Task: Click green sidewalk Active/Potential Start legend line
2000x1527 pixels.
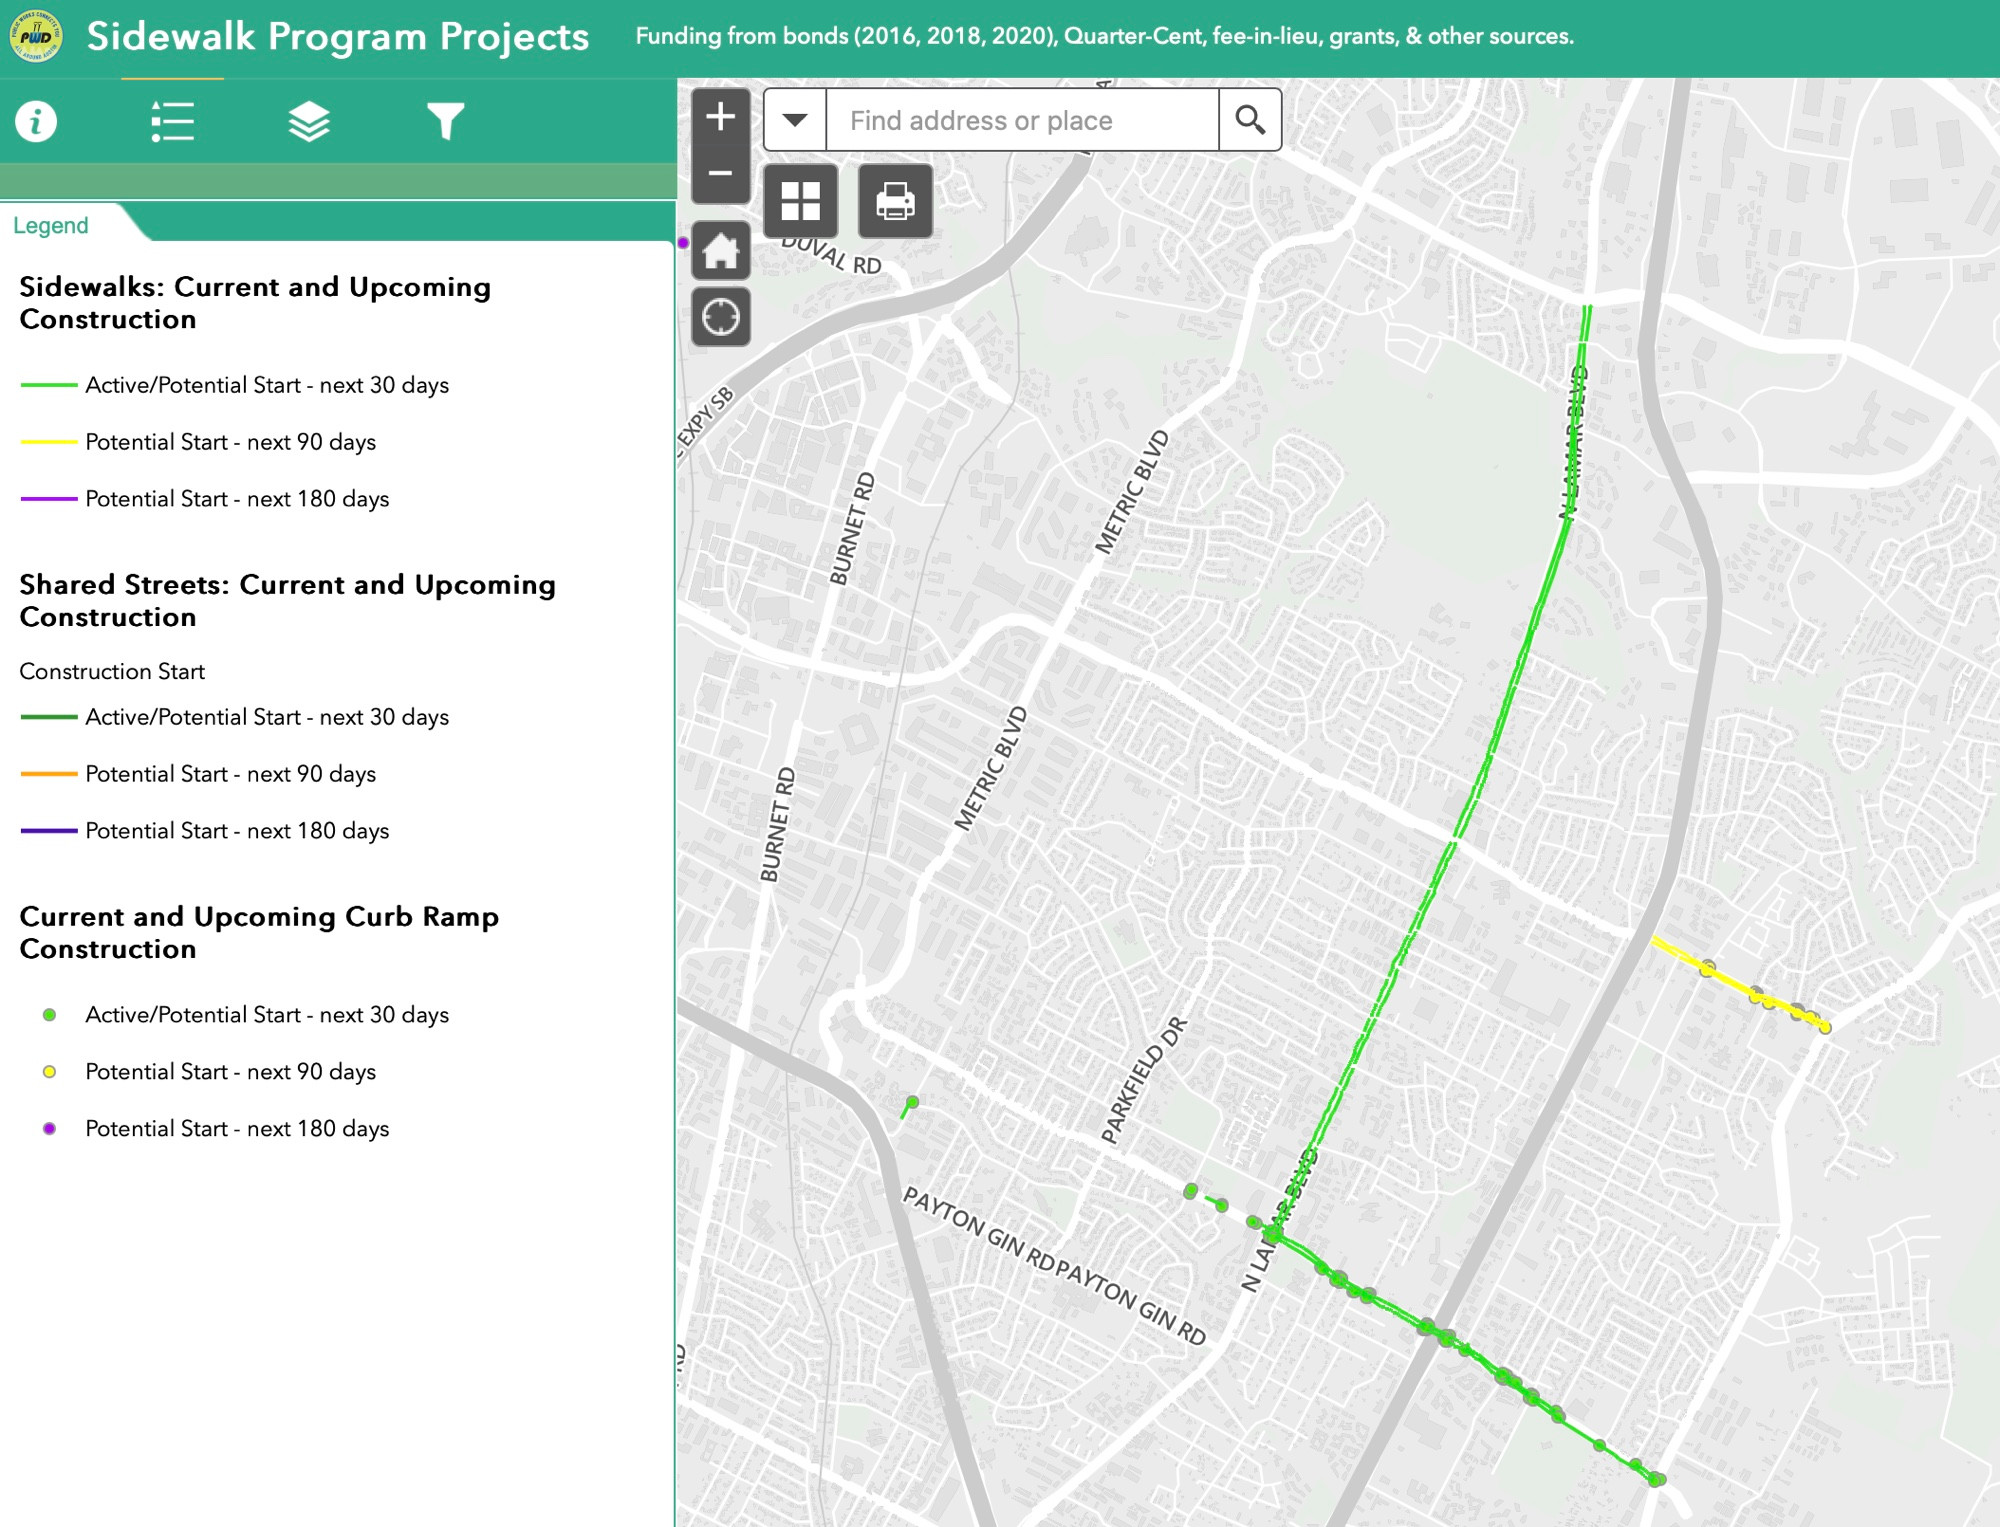Action: pyautogui.click(x=49, y=385)
